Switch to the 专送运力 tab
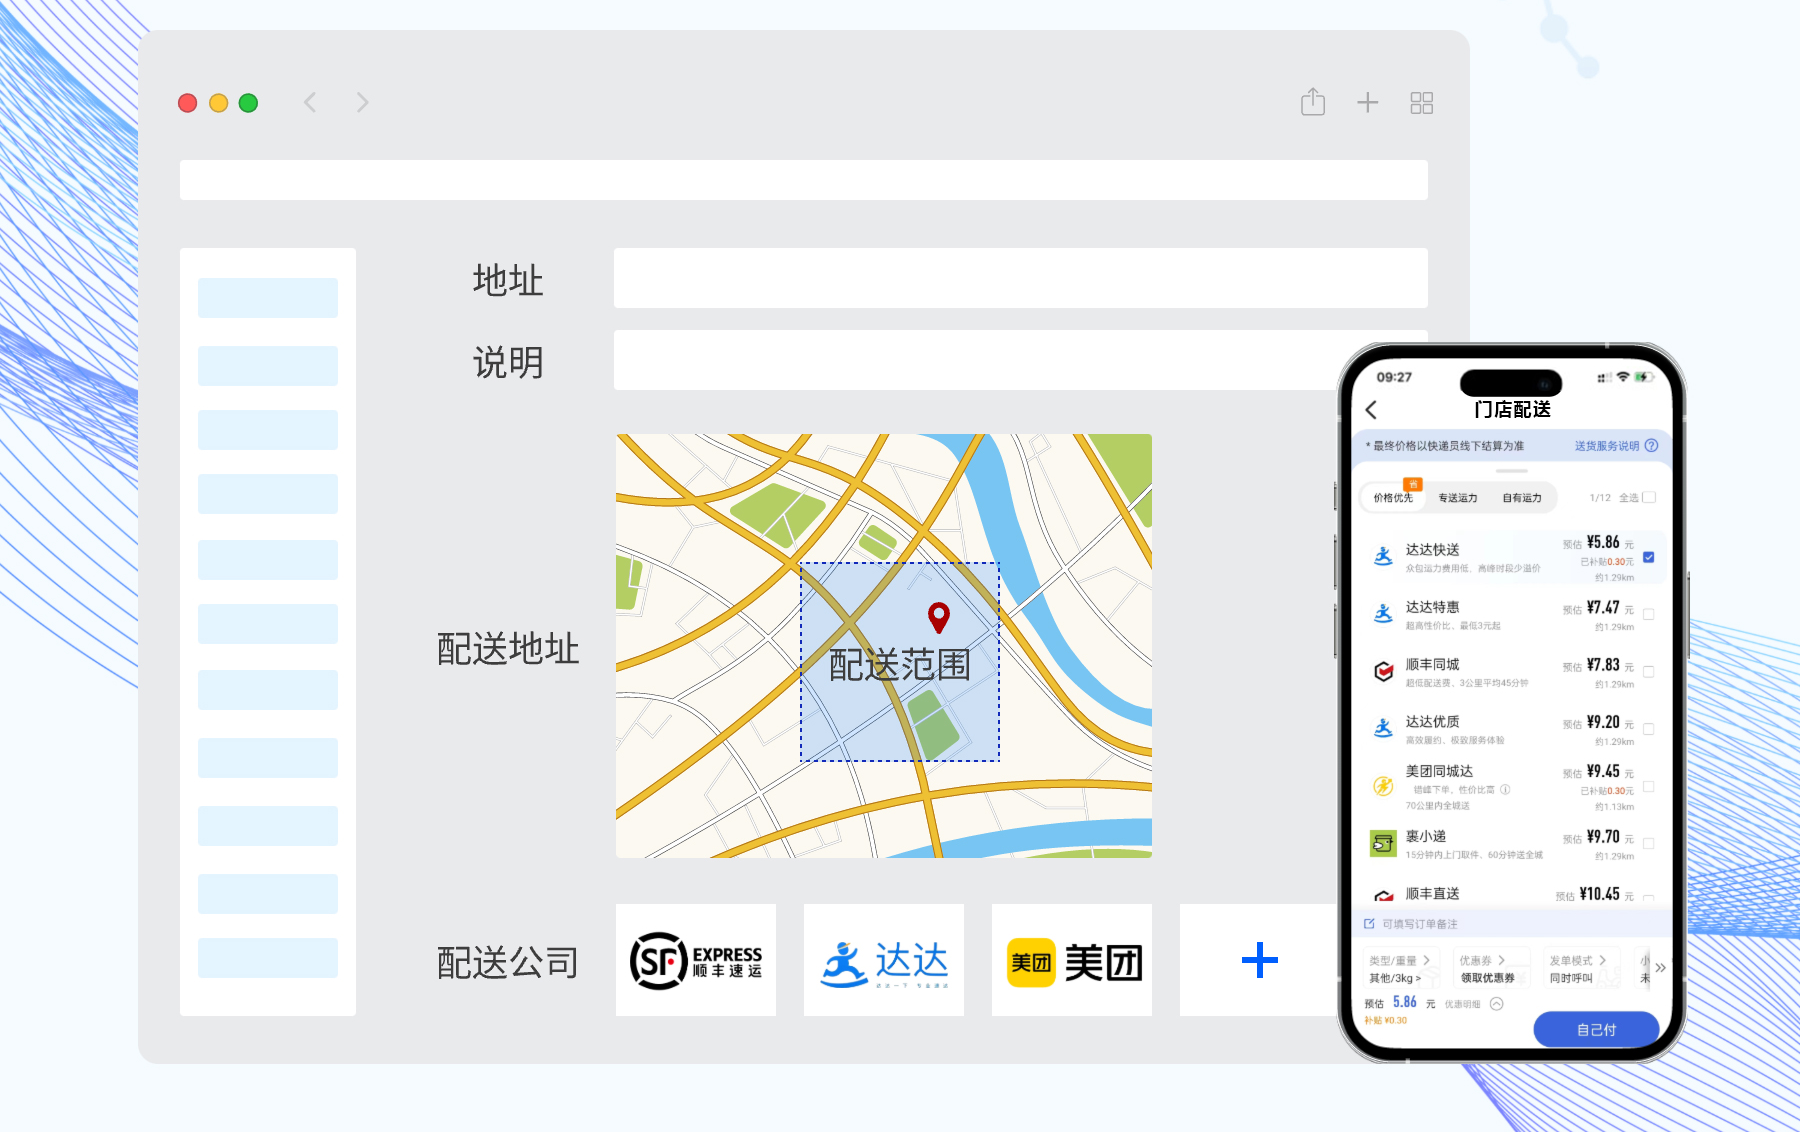Viewport: 1800px width, 1132px height. (x=1457, y=497)
